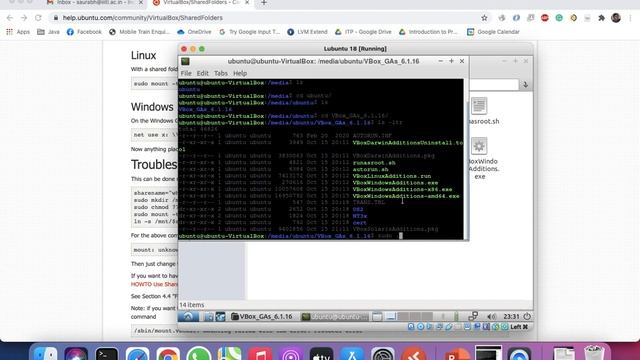Click the volume icon in Lubuntu tray
The height and width of the screenshot is (360, 640).
[491, 316]
